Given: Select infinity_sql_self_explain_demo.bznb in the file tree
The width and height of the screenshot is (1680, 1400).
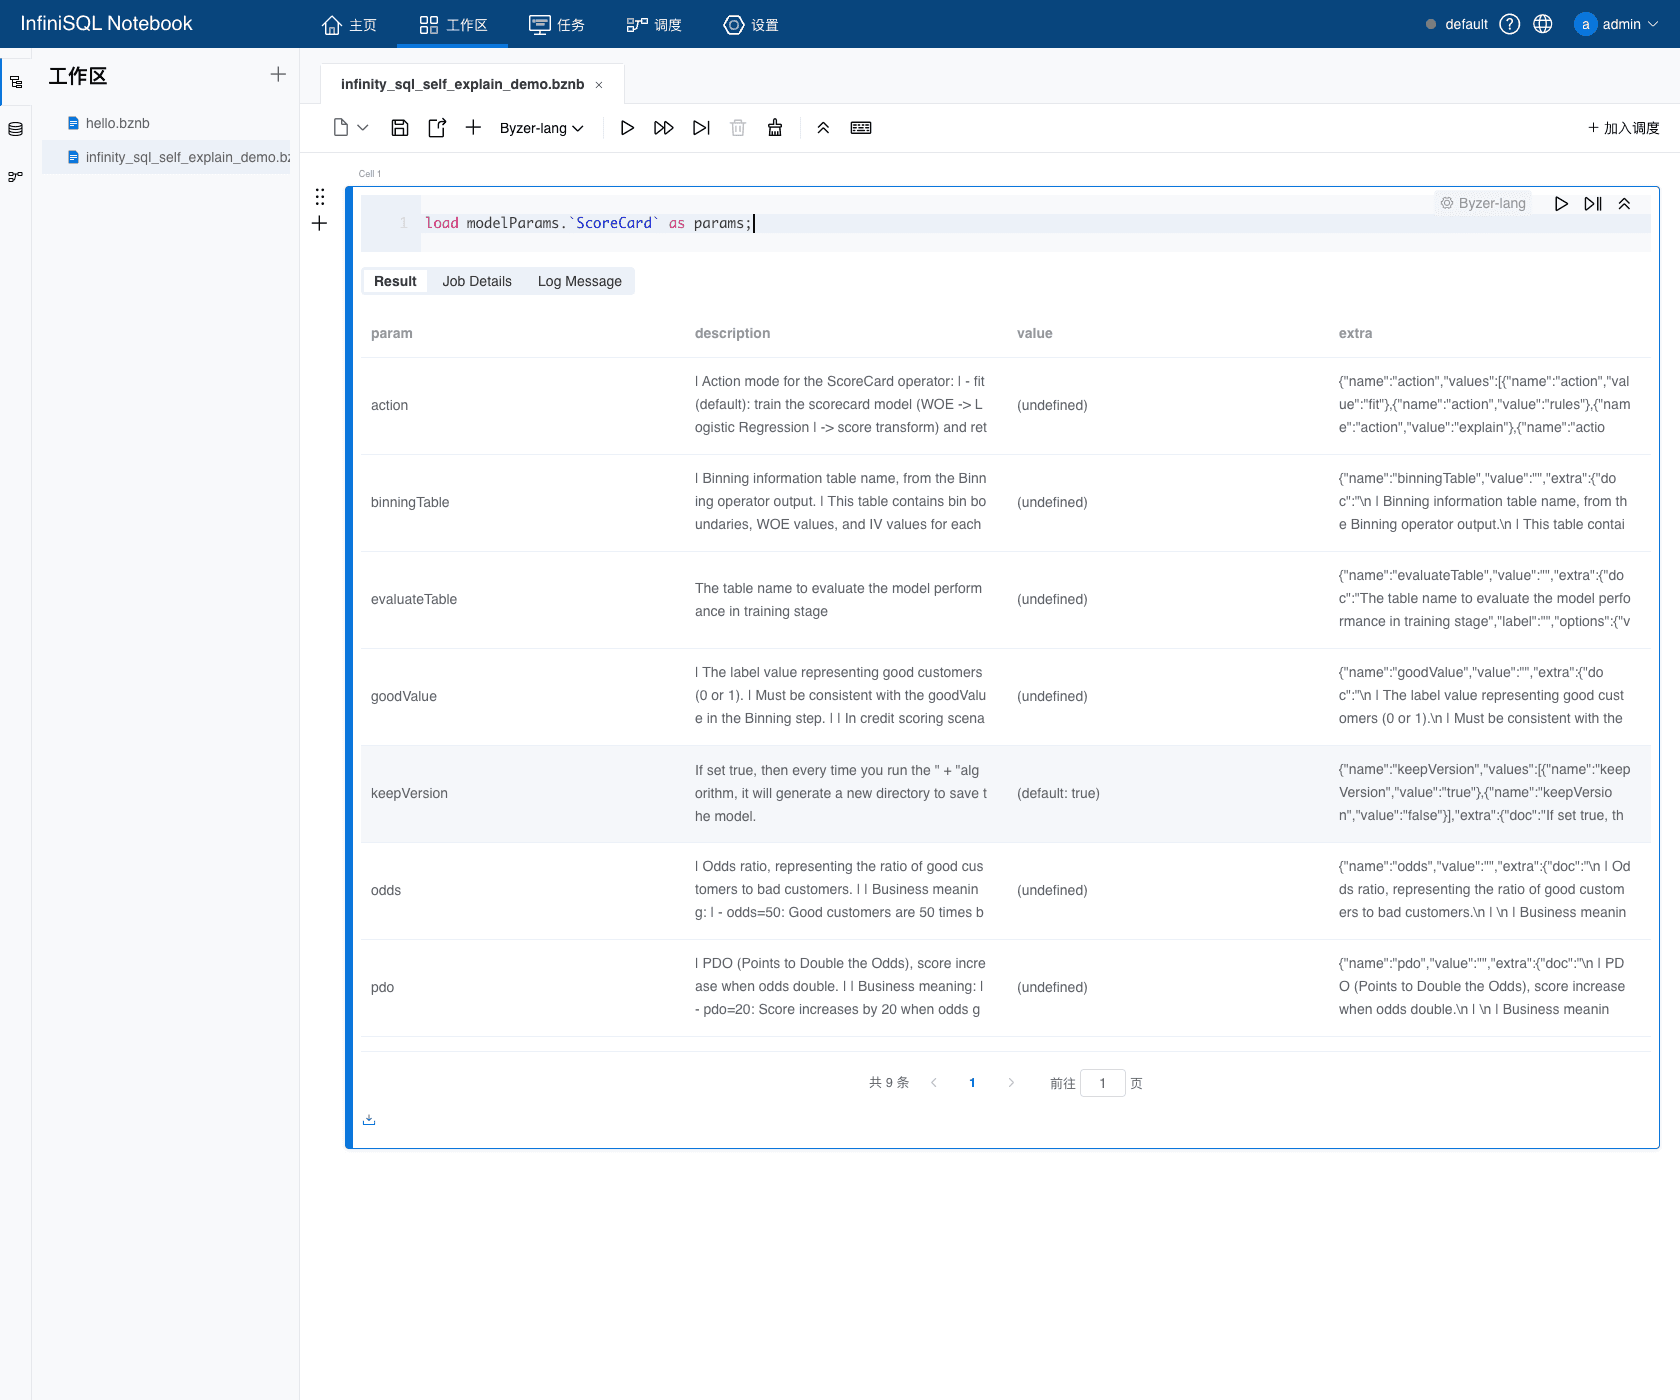Looking at the screenshot, I should point(166,157).
